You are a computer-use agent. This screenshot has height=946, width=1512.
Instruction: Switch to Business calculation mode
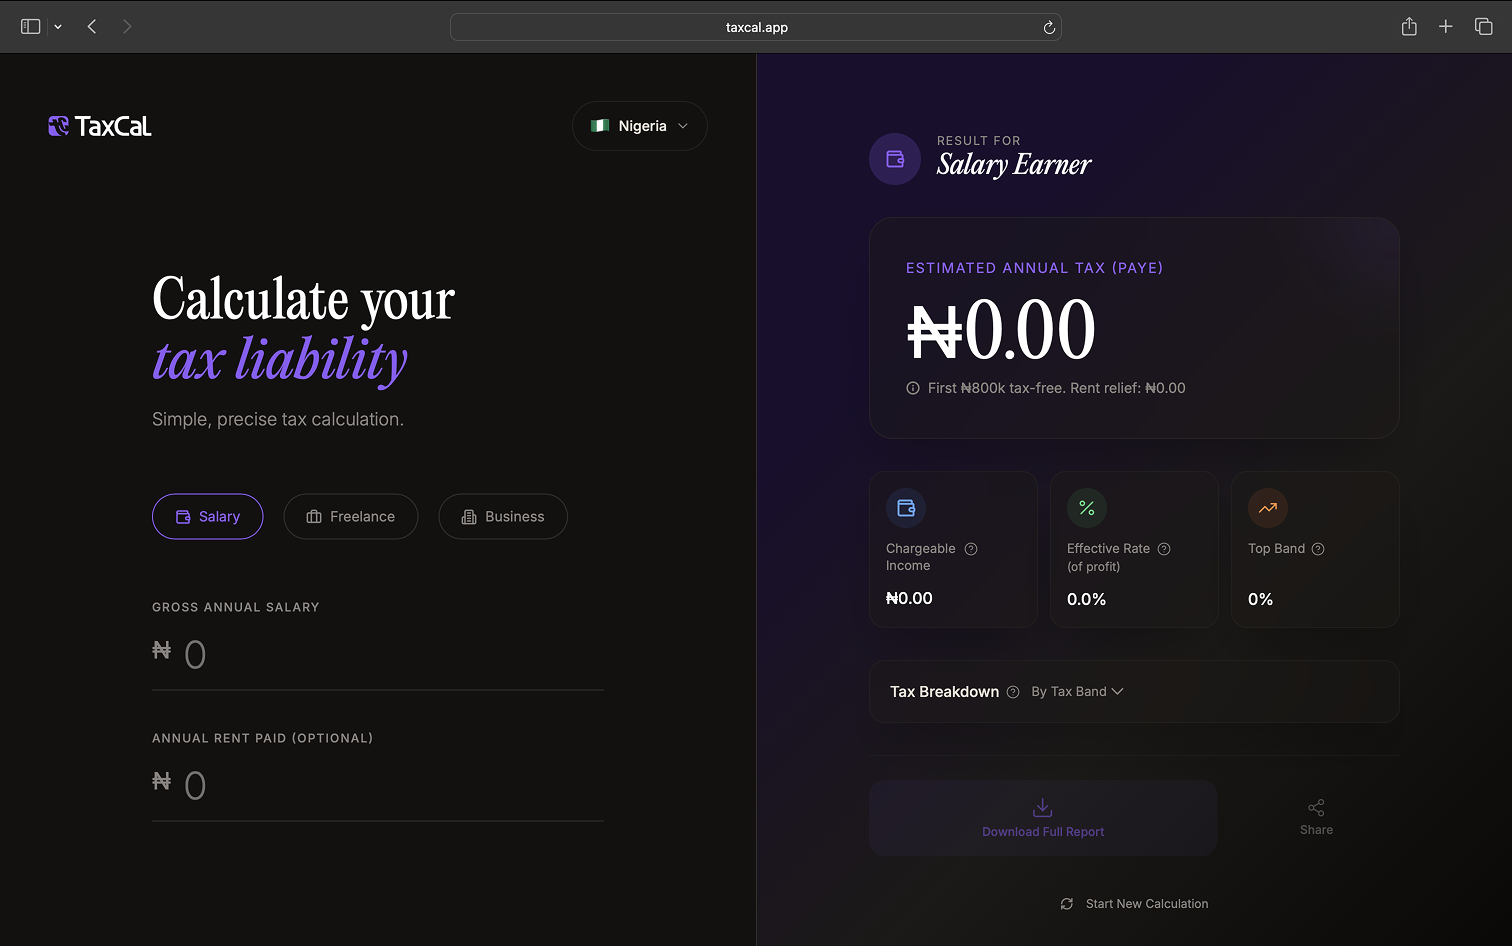502,516
